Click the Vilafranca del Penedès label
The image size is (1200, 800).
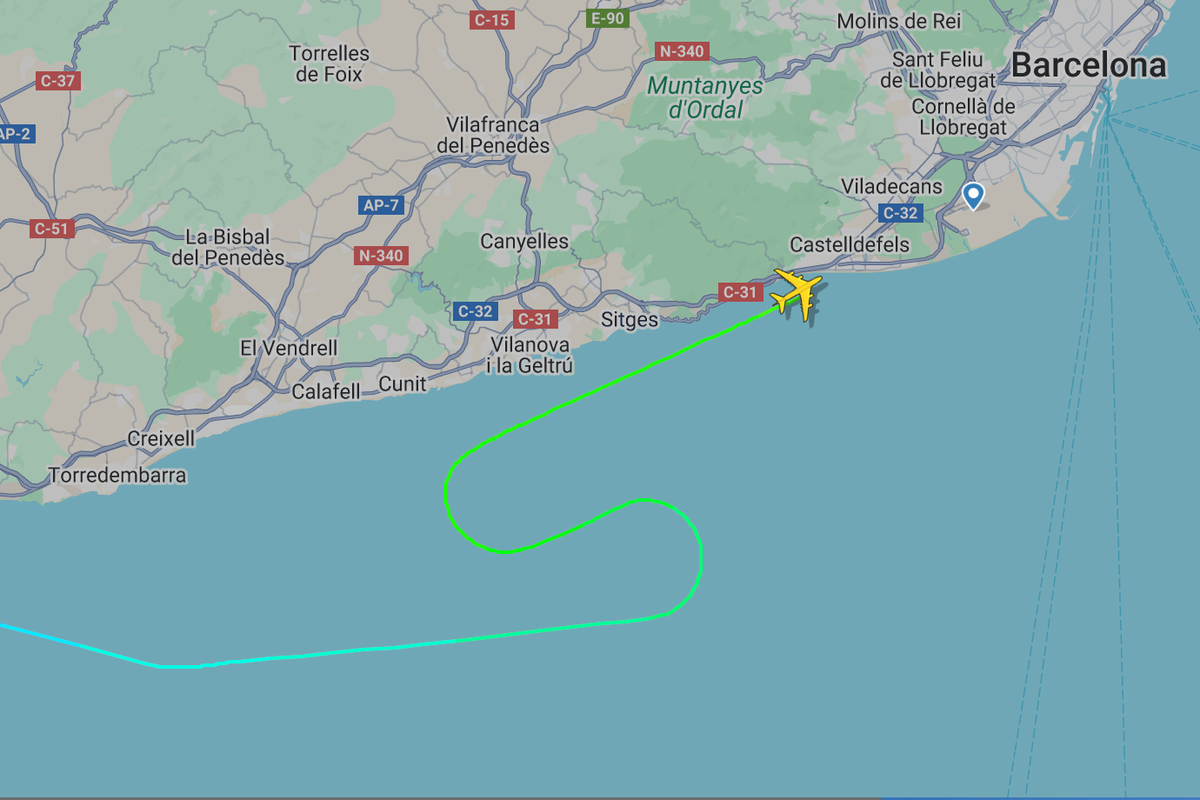tap(494, 135)
